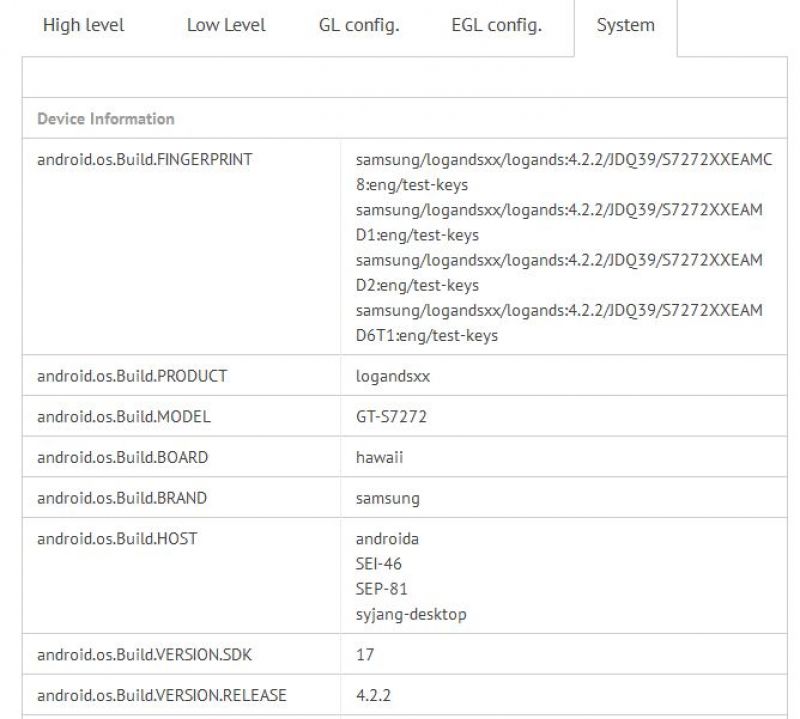Select the android.os.Build.FINGERPRINT label

pyautogui.click(x=145, y=159)
